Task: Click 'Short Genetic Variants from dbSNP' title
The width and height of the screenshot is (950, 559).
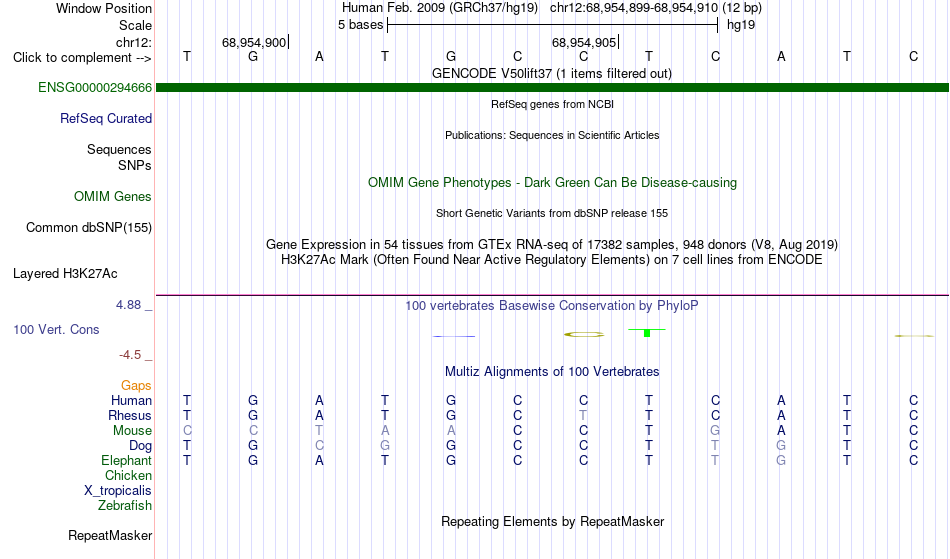Action: (x=552, y=213)
